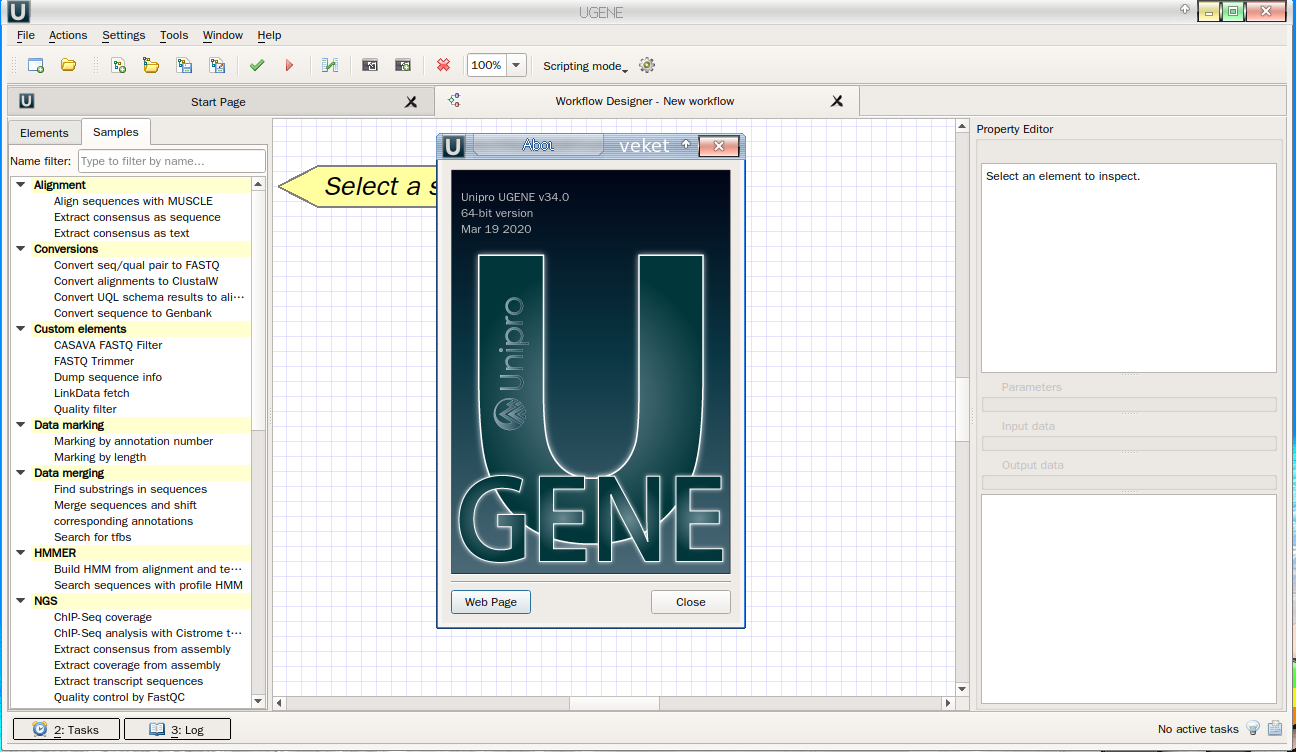Collapse the Conversions category
Viewport: 1296px width, 752px height.
(x=20, y=249)
